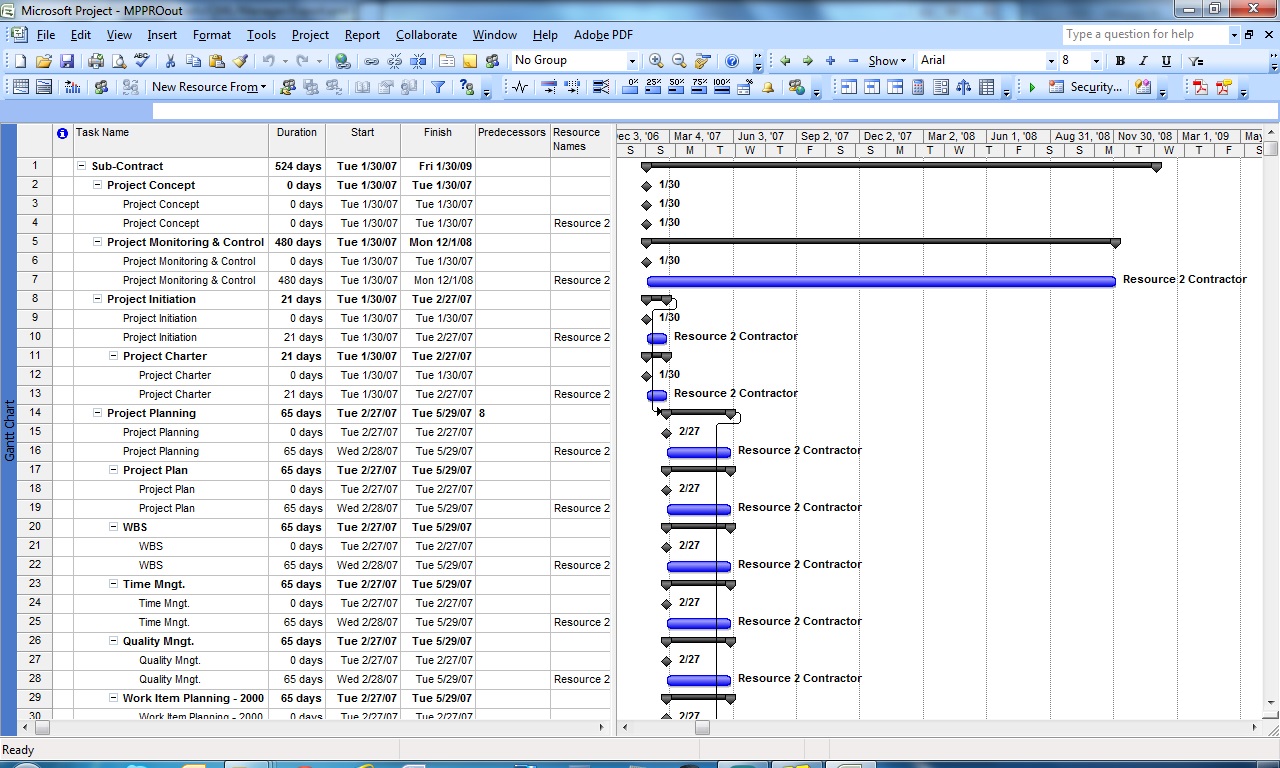Open the Report menu
The height and width of the screenshot is (768, 1280).
[362, 35]
